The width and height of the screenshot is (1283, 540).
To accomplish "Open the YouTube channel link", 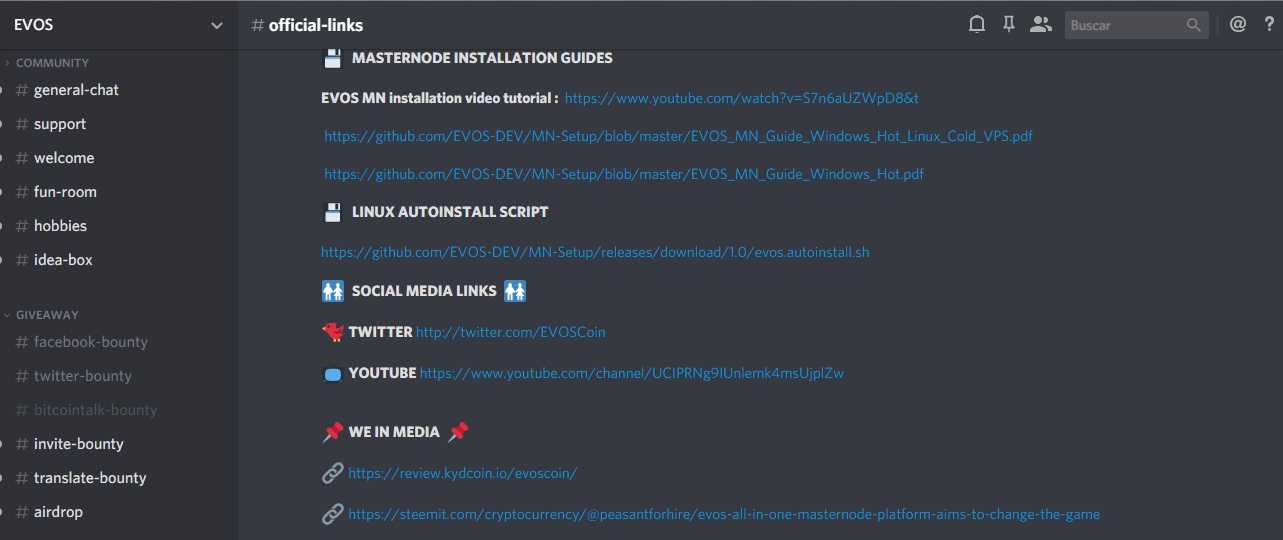I will click(x=632, y=373).
